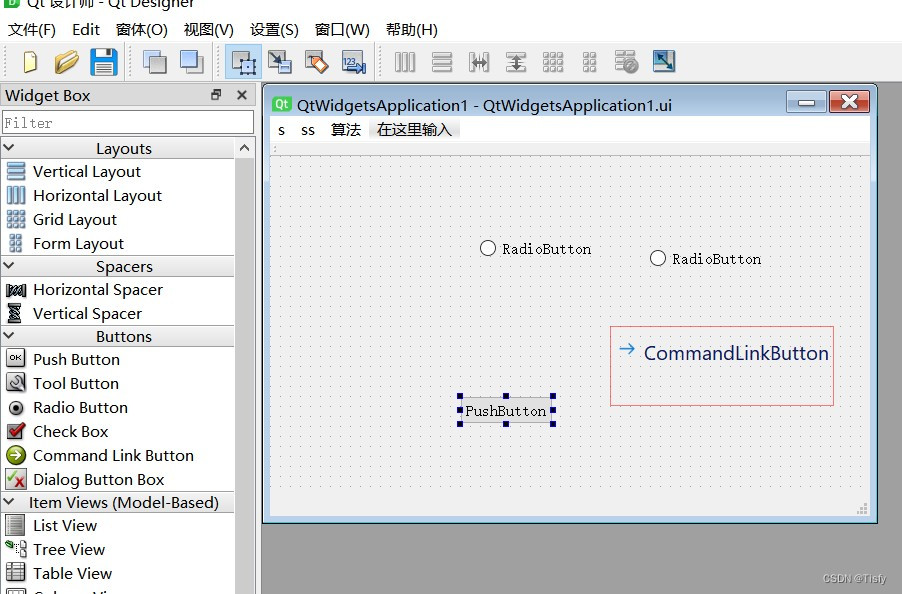Click the Adjust Size toolbar icon
The height and width of the screenshot is (594, 902).
coord(663,62)
